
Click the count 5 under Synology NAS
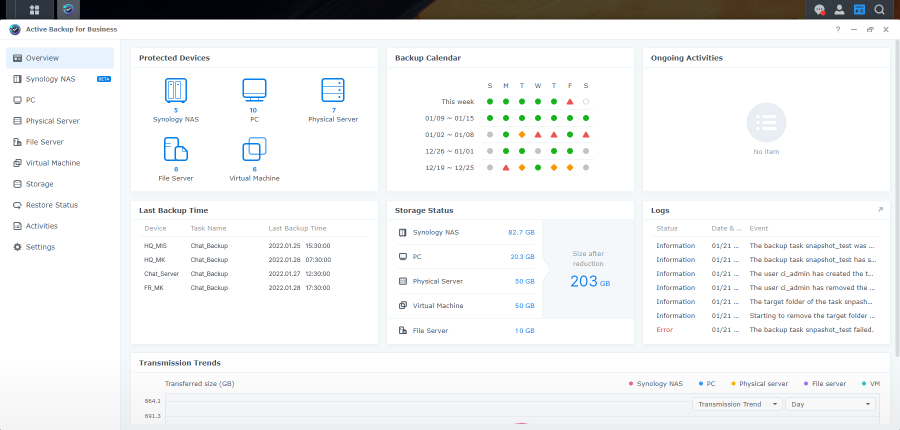176,110
